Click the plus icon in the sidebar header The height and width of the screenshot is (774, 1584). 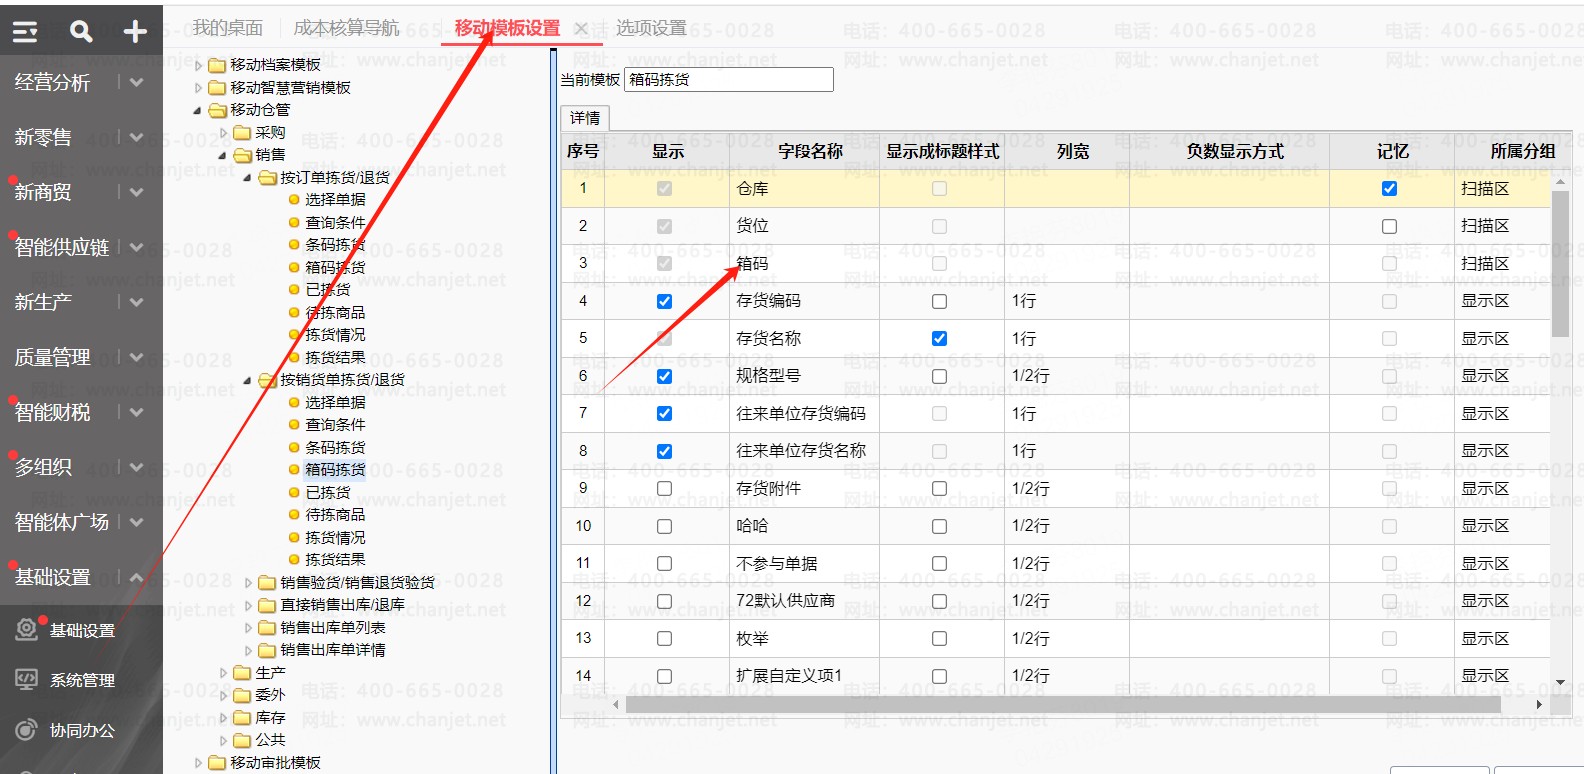(135, 32)
